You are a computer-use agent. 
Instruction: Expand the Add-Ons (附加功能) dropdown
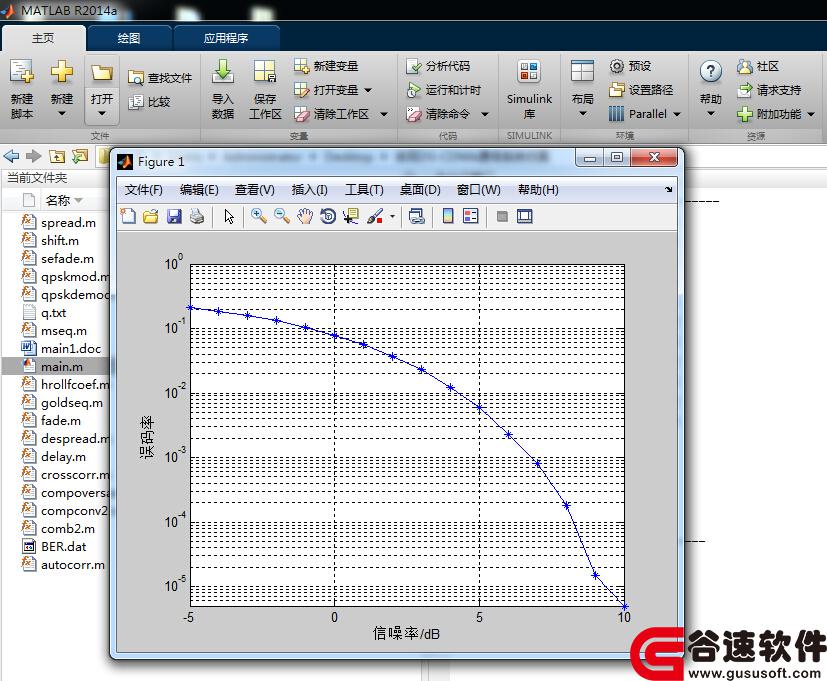pos(811,114)
